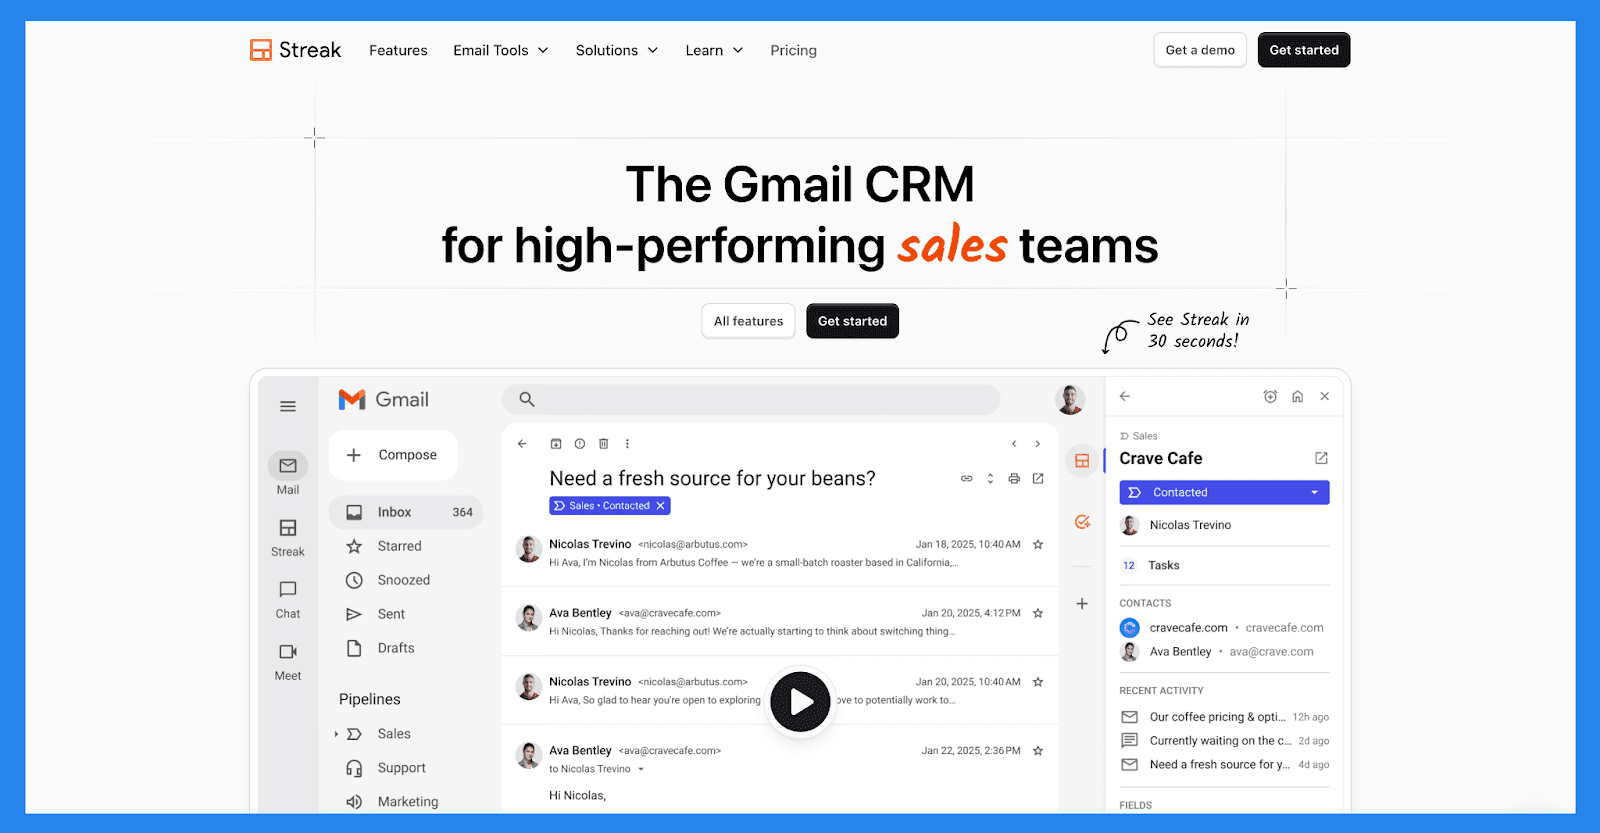Expand the Solutions menu
The width and height of the screenshot is (1600, 833).
tap(617, 50)
